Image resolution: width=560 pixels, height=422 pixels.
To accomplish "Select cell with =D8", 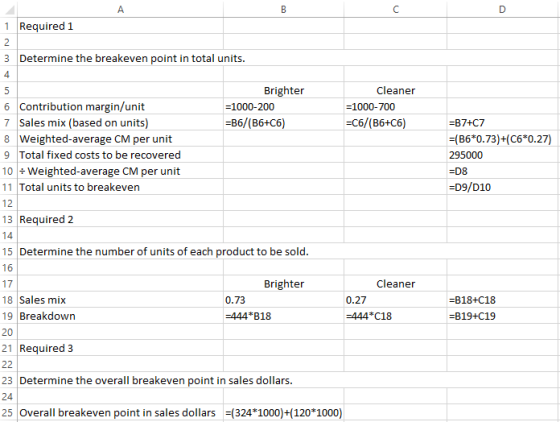I will click(x=503, y=171).
